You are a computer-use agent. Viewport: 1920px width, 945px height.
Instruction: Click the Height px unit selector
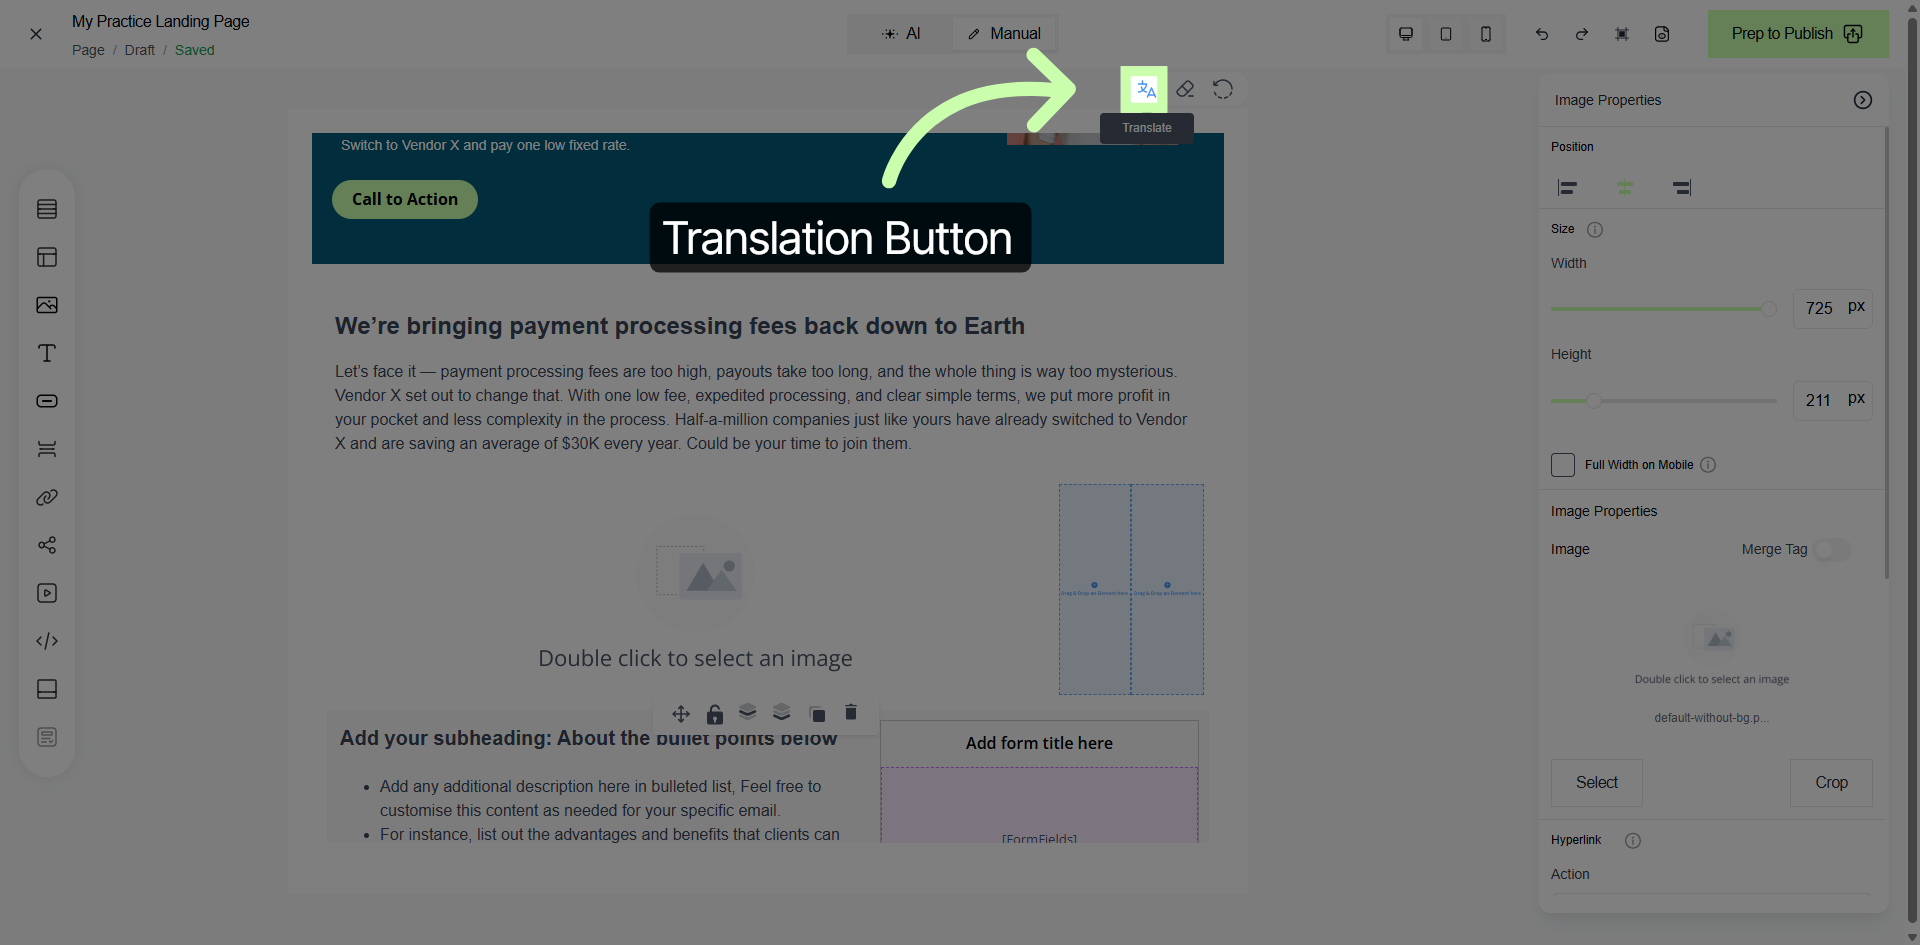1856,399
